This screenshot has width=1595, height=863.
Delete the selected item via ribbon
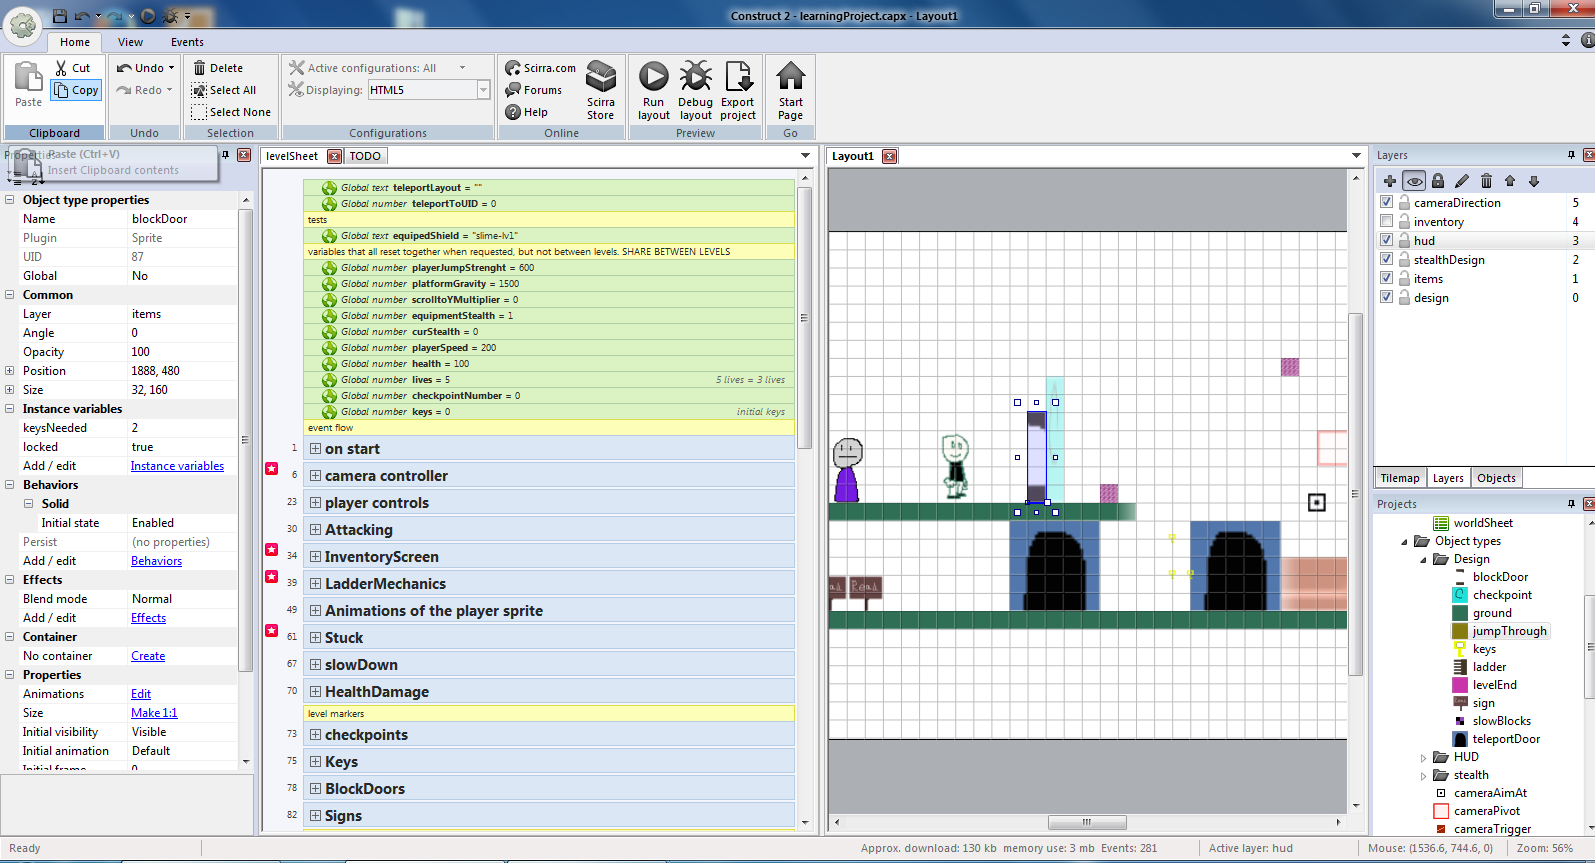pos(218,68)
